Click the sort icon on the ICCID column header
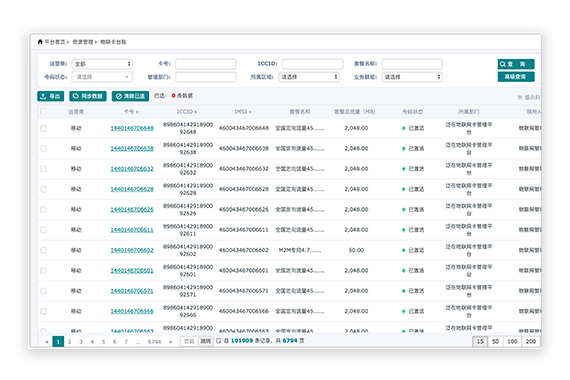 click(196, 112)
